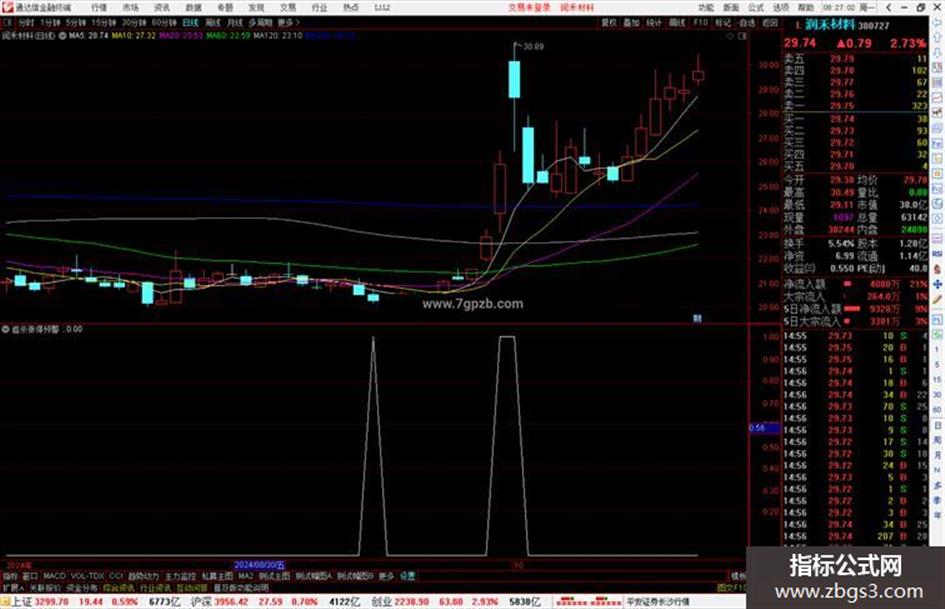Switch chart to 1分钟 period
Screen dimensions: 945x609
pos(50,22)
